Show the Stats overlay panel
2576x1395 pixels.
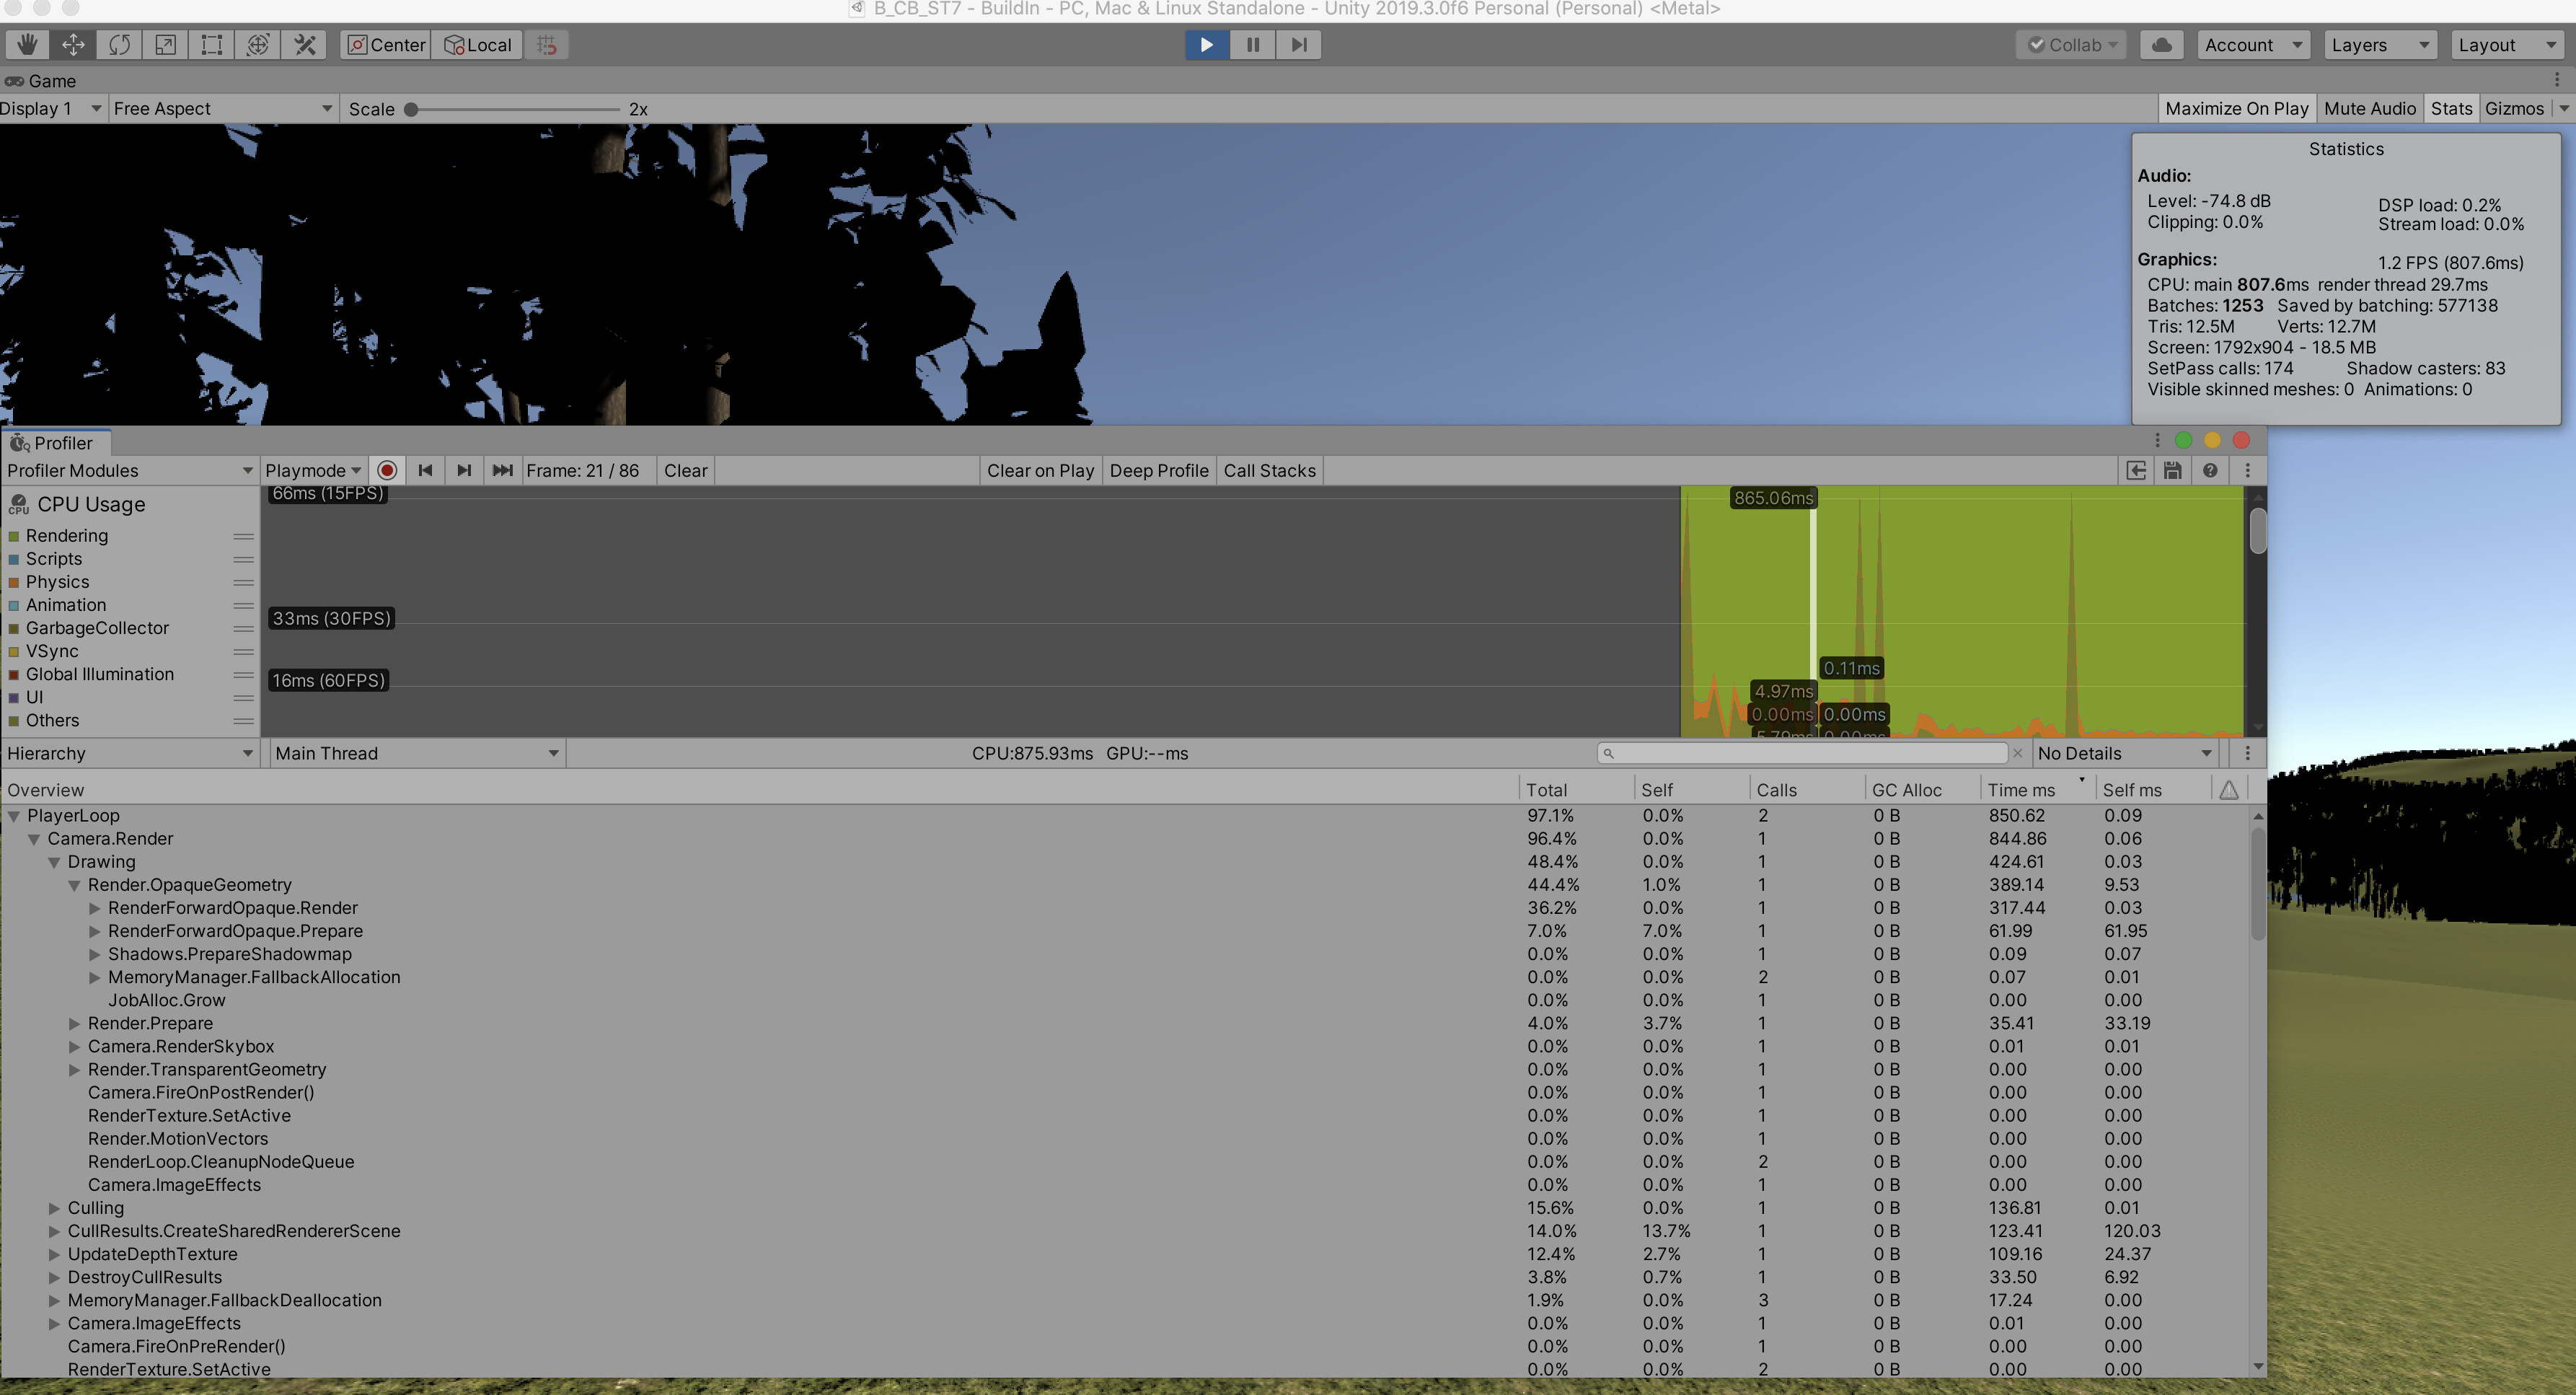coord(2451,108)
